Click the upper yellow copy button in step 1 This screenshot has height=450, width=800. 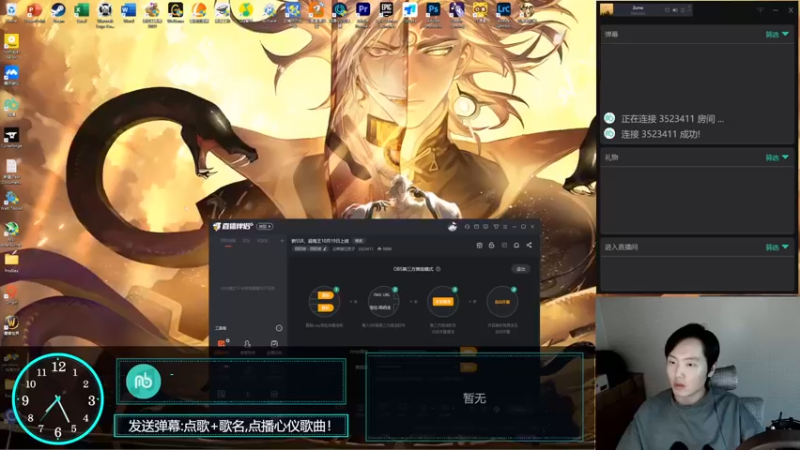click(x=325, y=295)
